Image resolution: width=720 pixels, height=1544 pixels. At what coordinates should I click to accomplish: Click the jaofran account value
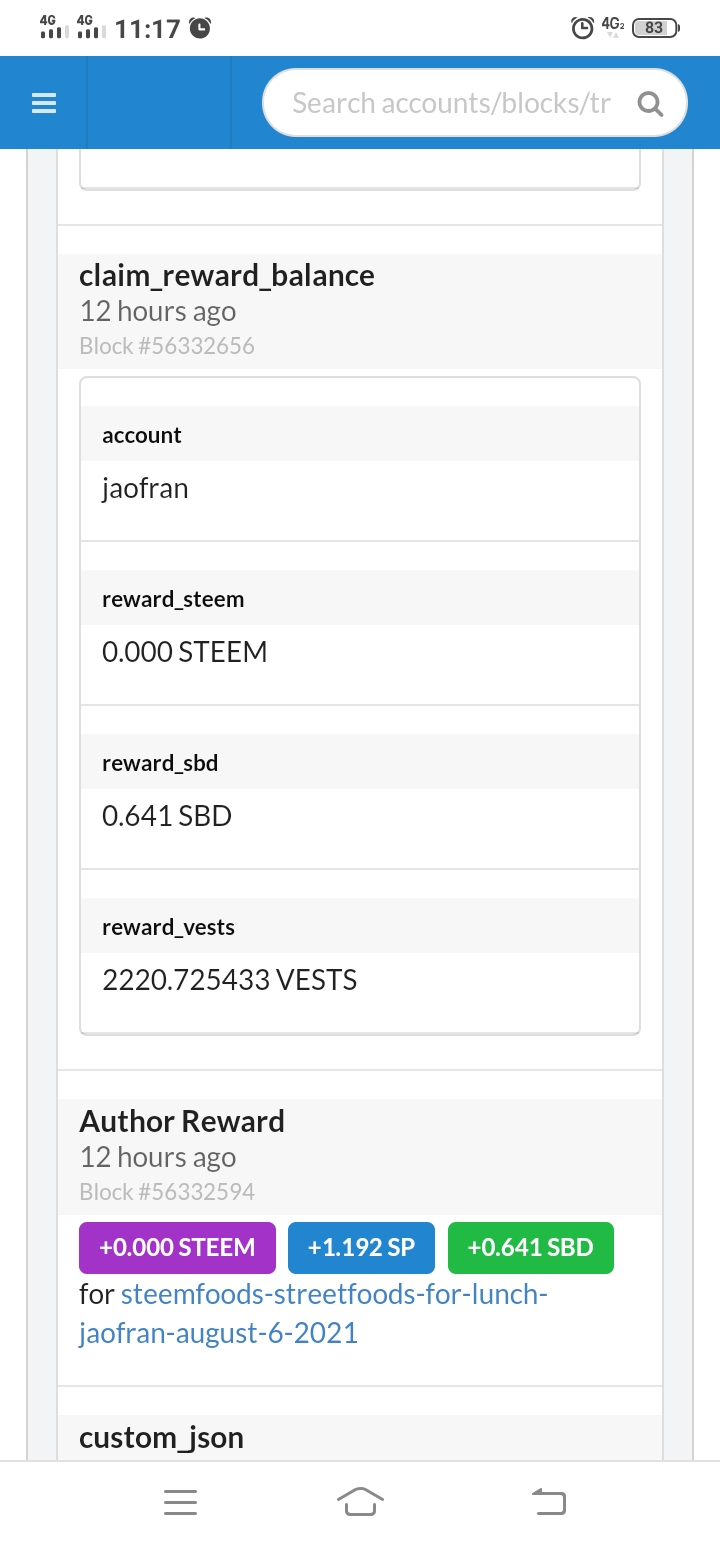pos(145,488)
